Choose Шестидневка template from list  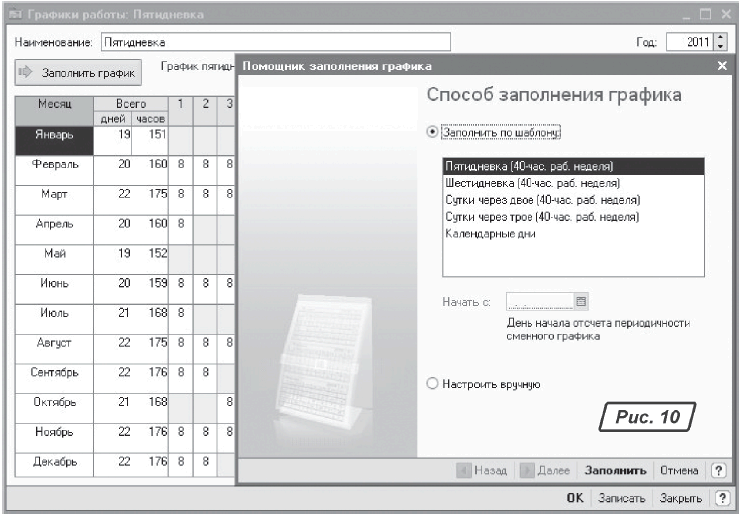coord(532,183)
